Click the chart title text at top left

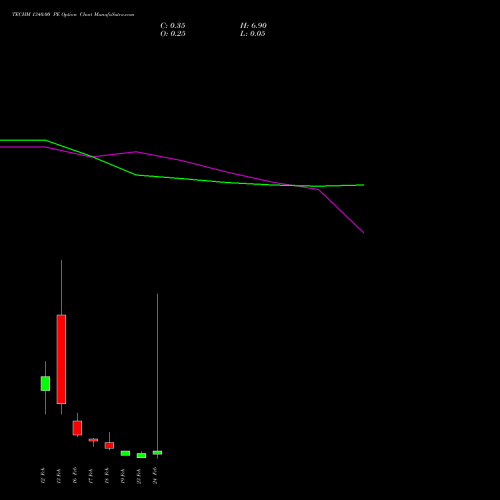73,15
